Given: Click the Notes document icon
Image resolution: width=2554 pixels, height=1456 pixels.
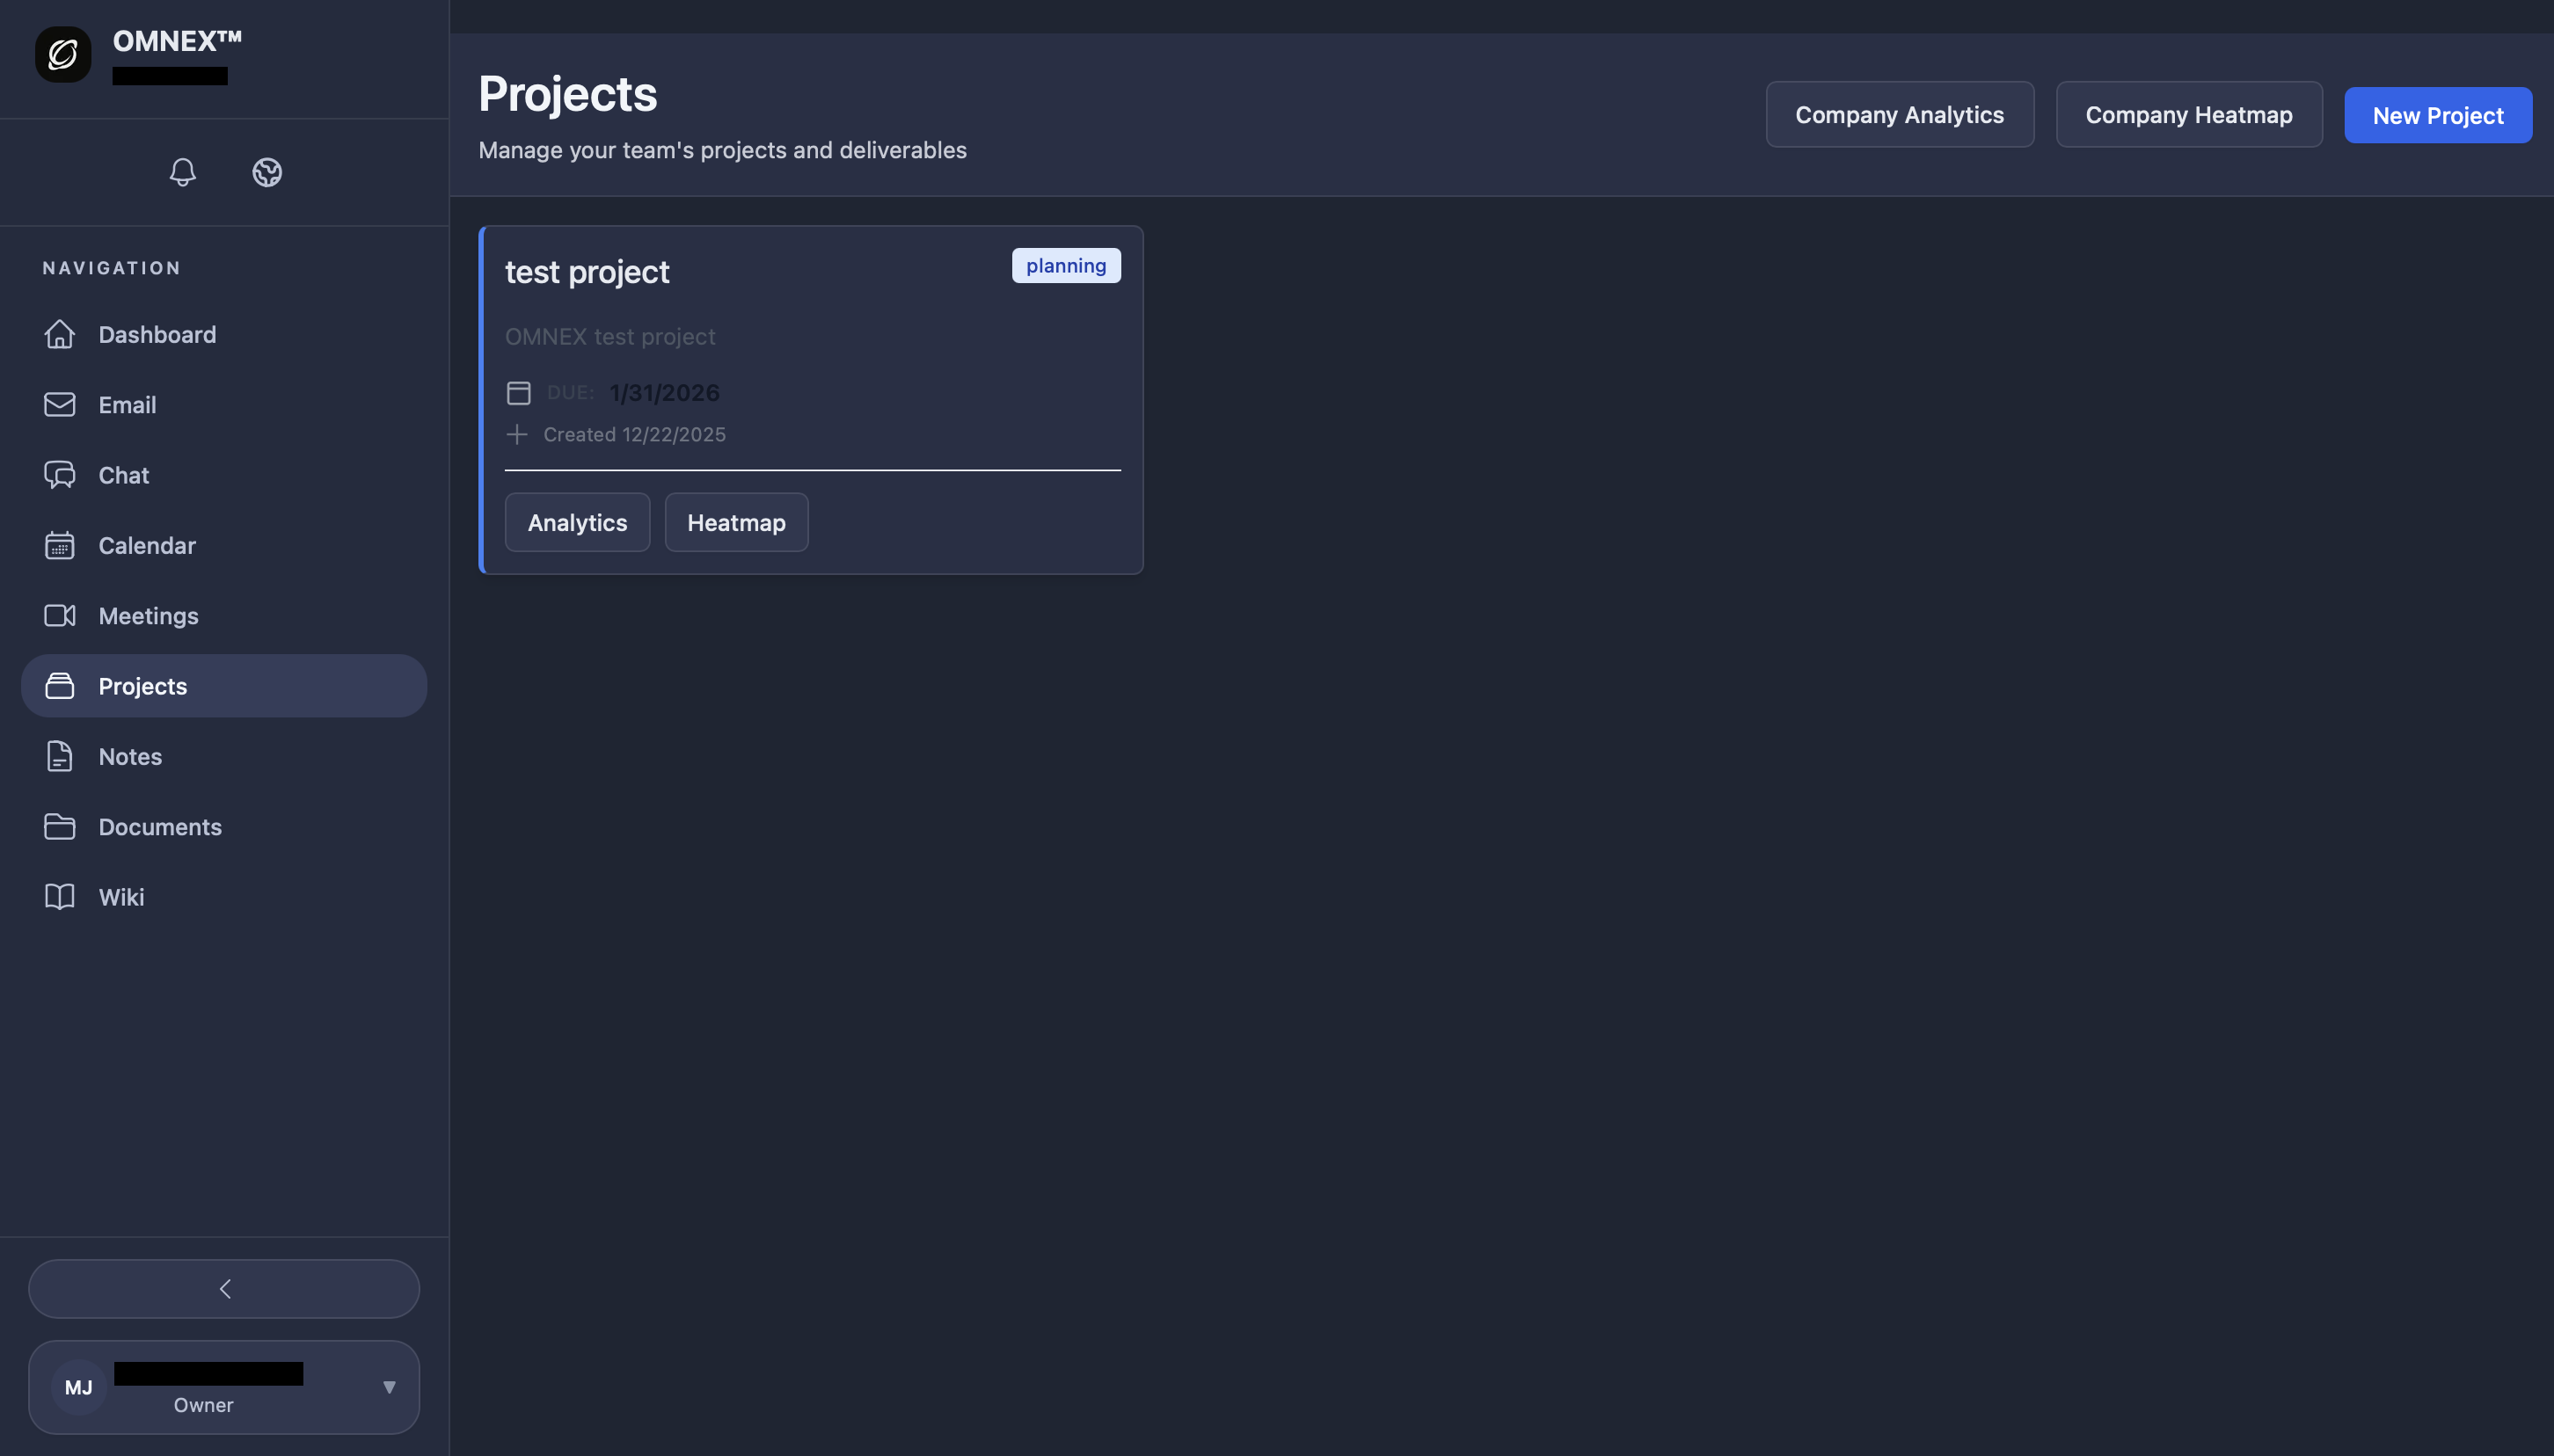Looking at the screenshot, I should point(60,757).
